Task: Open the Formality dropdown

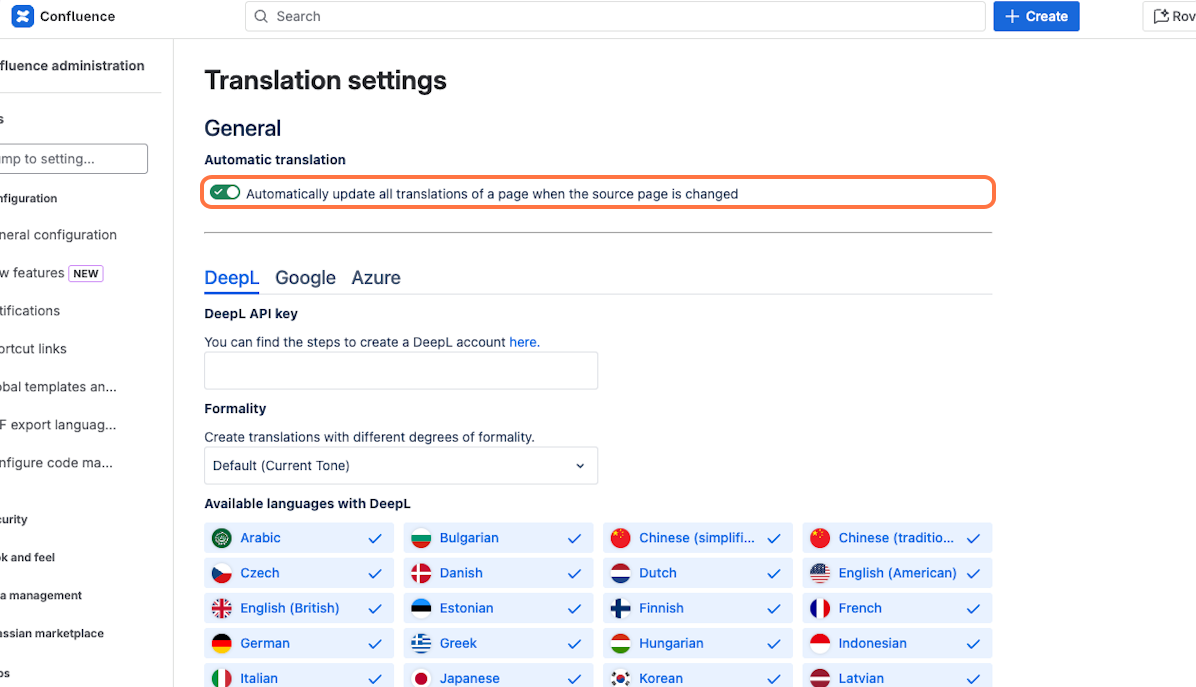Action: [x=401, y=466]
